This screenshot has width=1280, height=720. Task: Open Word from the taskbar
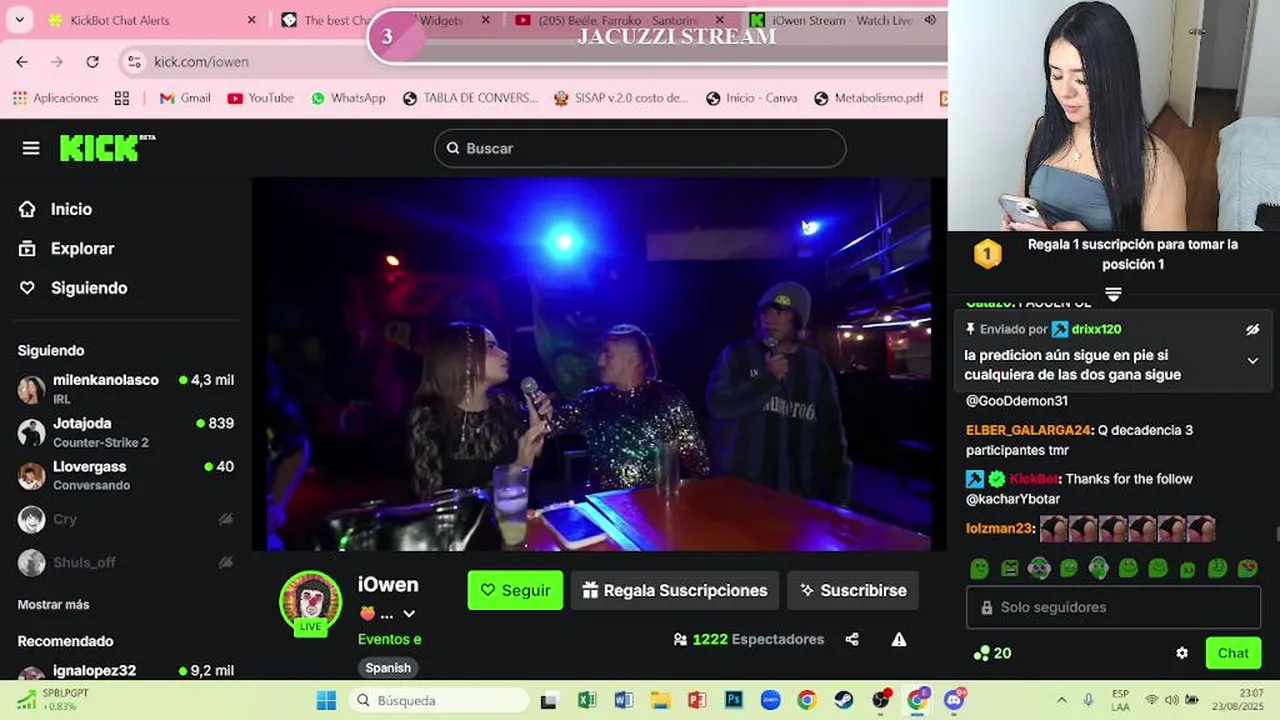[624, 700]
